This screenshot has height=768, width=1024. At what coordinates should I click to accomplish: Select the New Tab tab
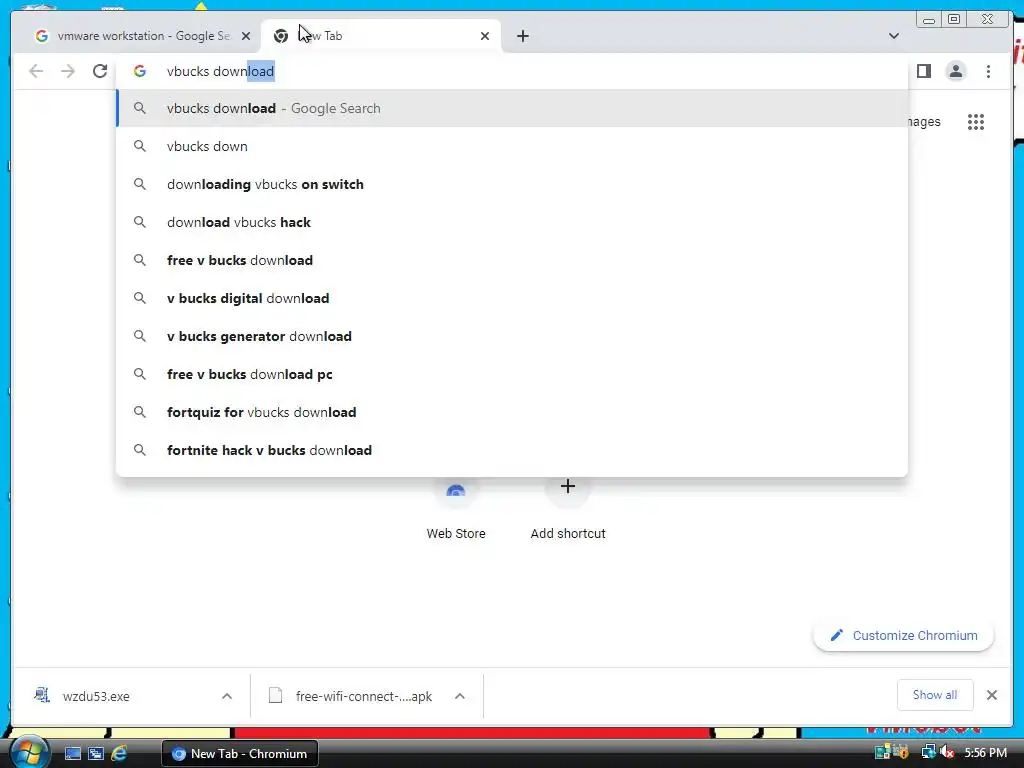(x=380, y=36)
